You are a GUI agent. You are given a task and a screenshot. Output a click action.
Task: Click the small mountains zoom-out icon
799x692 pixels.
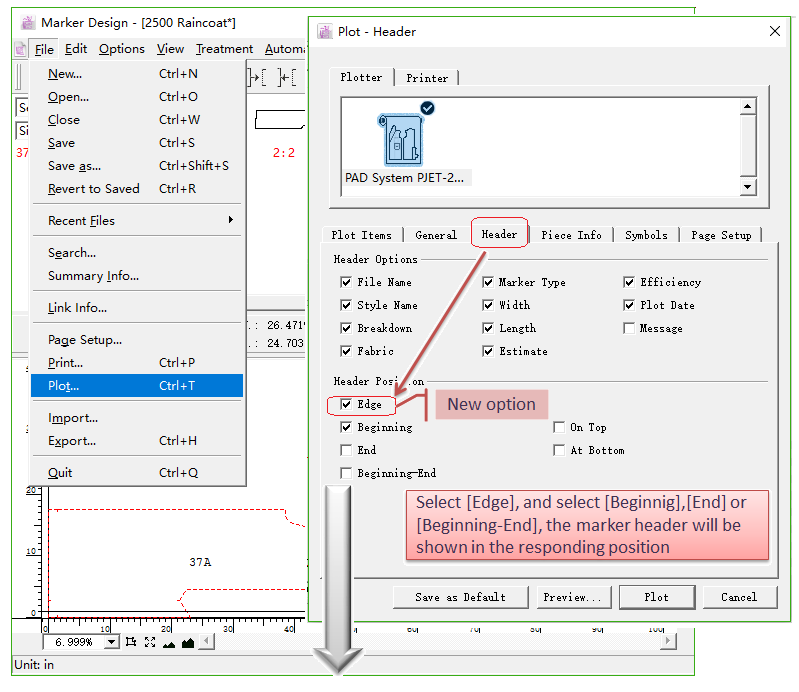click(x=169, y=644)
